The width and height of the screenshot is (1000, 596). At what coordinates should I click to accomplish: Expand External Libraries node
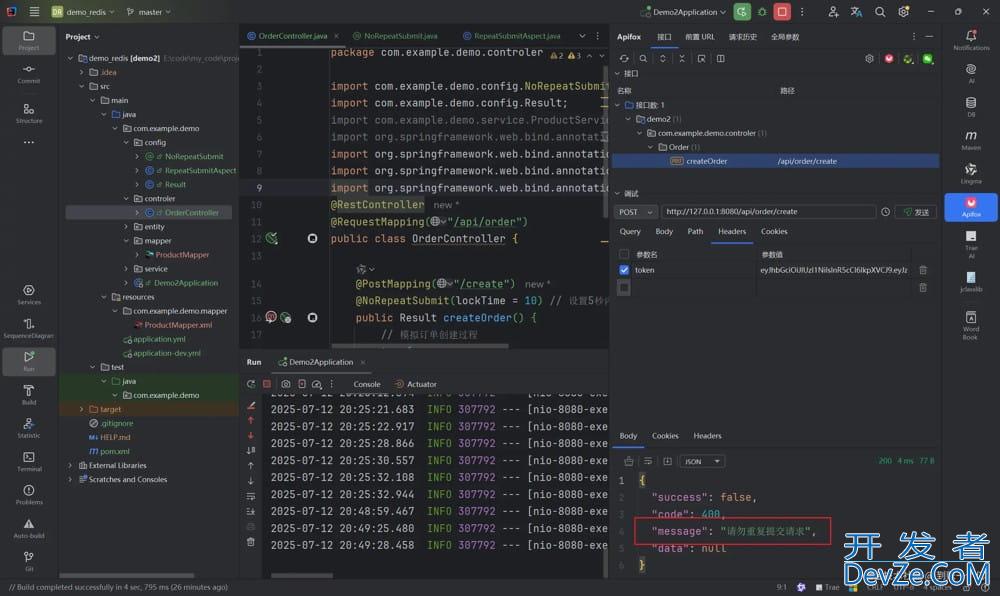click(70, 465)
